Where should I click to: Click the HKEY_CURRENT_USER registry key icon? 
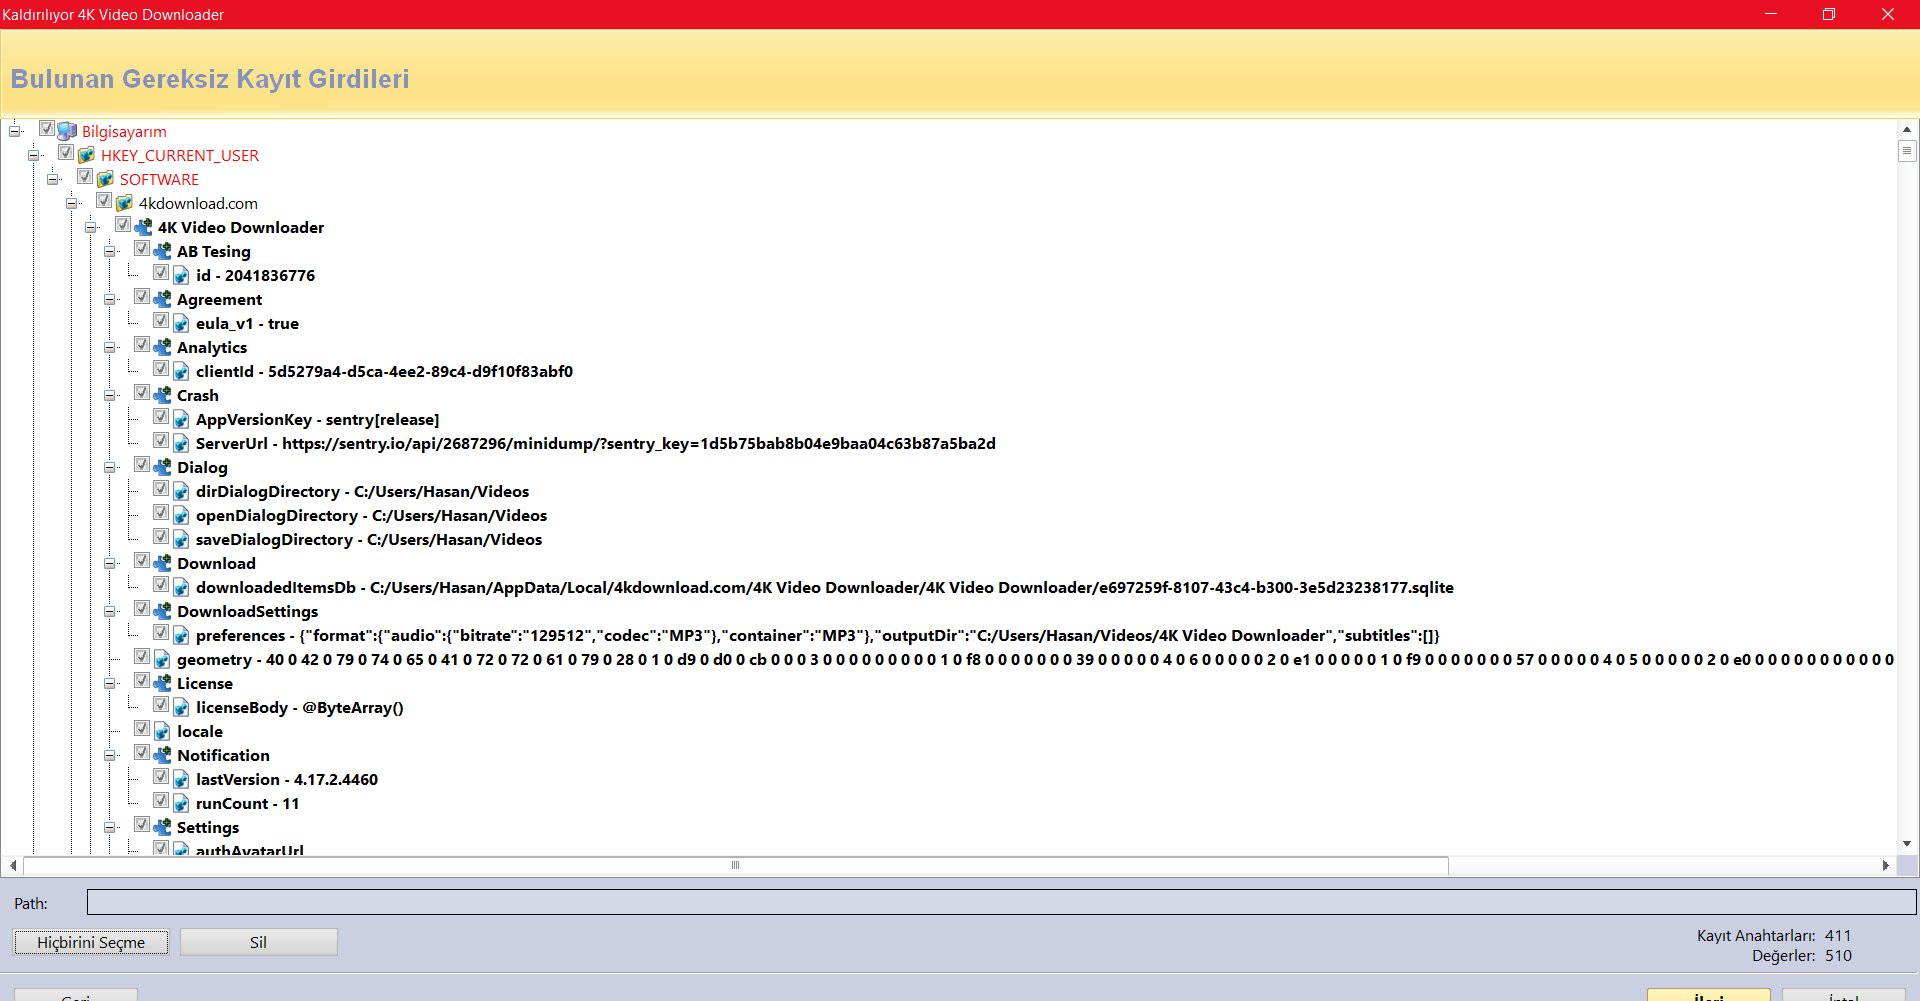coord(86,155)
